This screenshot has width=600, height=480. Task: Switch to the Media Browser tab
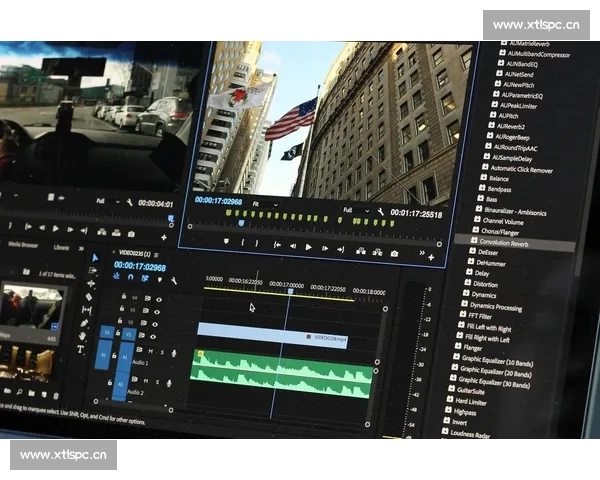point(22,244)
